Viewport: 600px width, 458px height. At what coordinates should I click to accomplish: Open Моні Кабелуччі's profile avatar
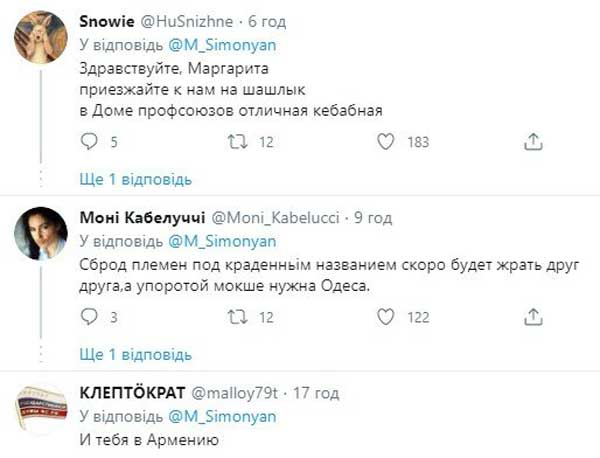40,234
